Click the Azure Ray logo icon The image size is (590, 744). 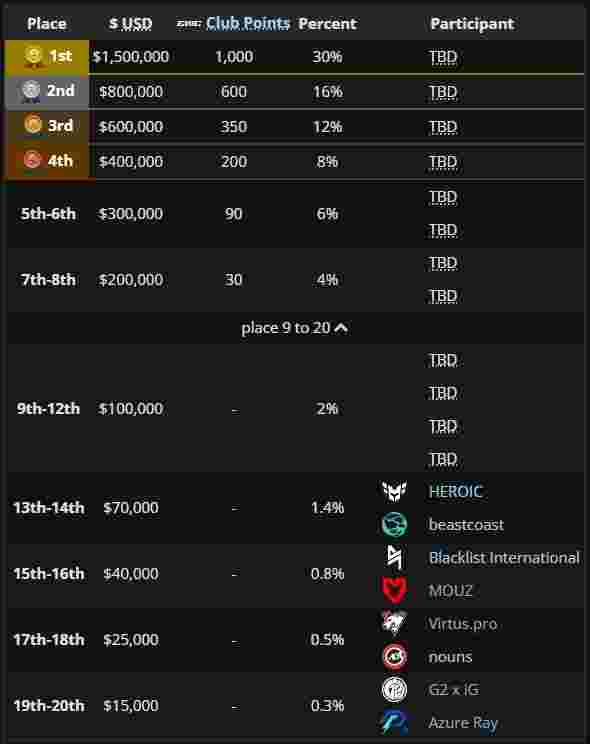click(x=394, y=722)
